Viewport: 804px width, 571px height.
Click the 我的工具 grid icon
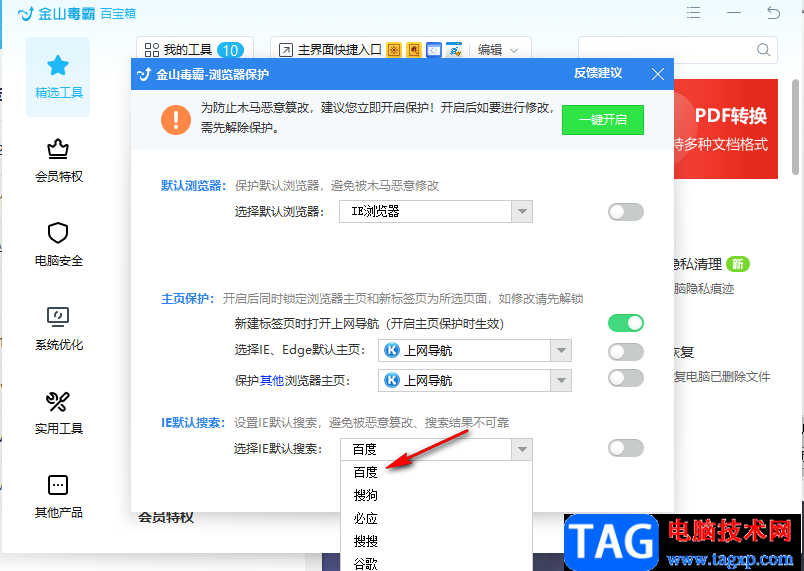[x=152, y=50]
